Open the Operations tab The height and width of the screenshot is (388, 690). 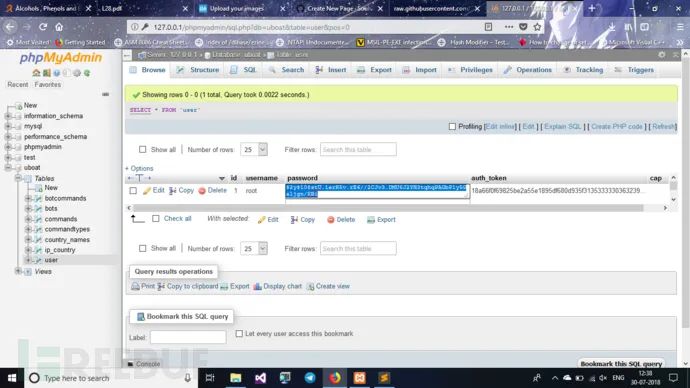click(528, 70)
